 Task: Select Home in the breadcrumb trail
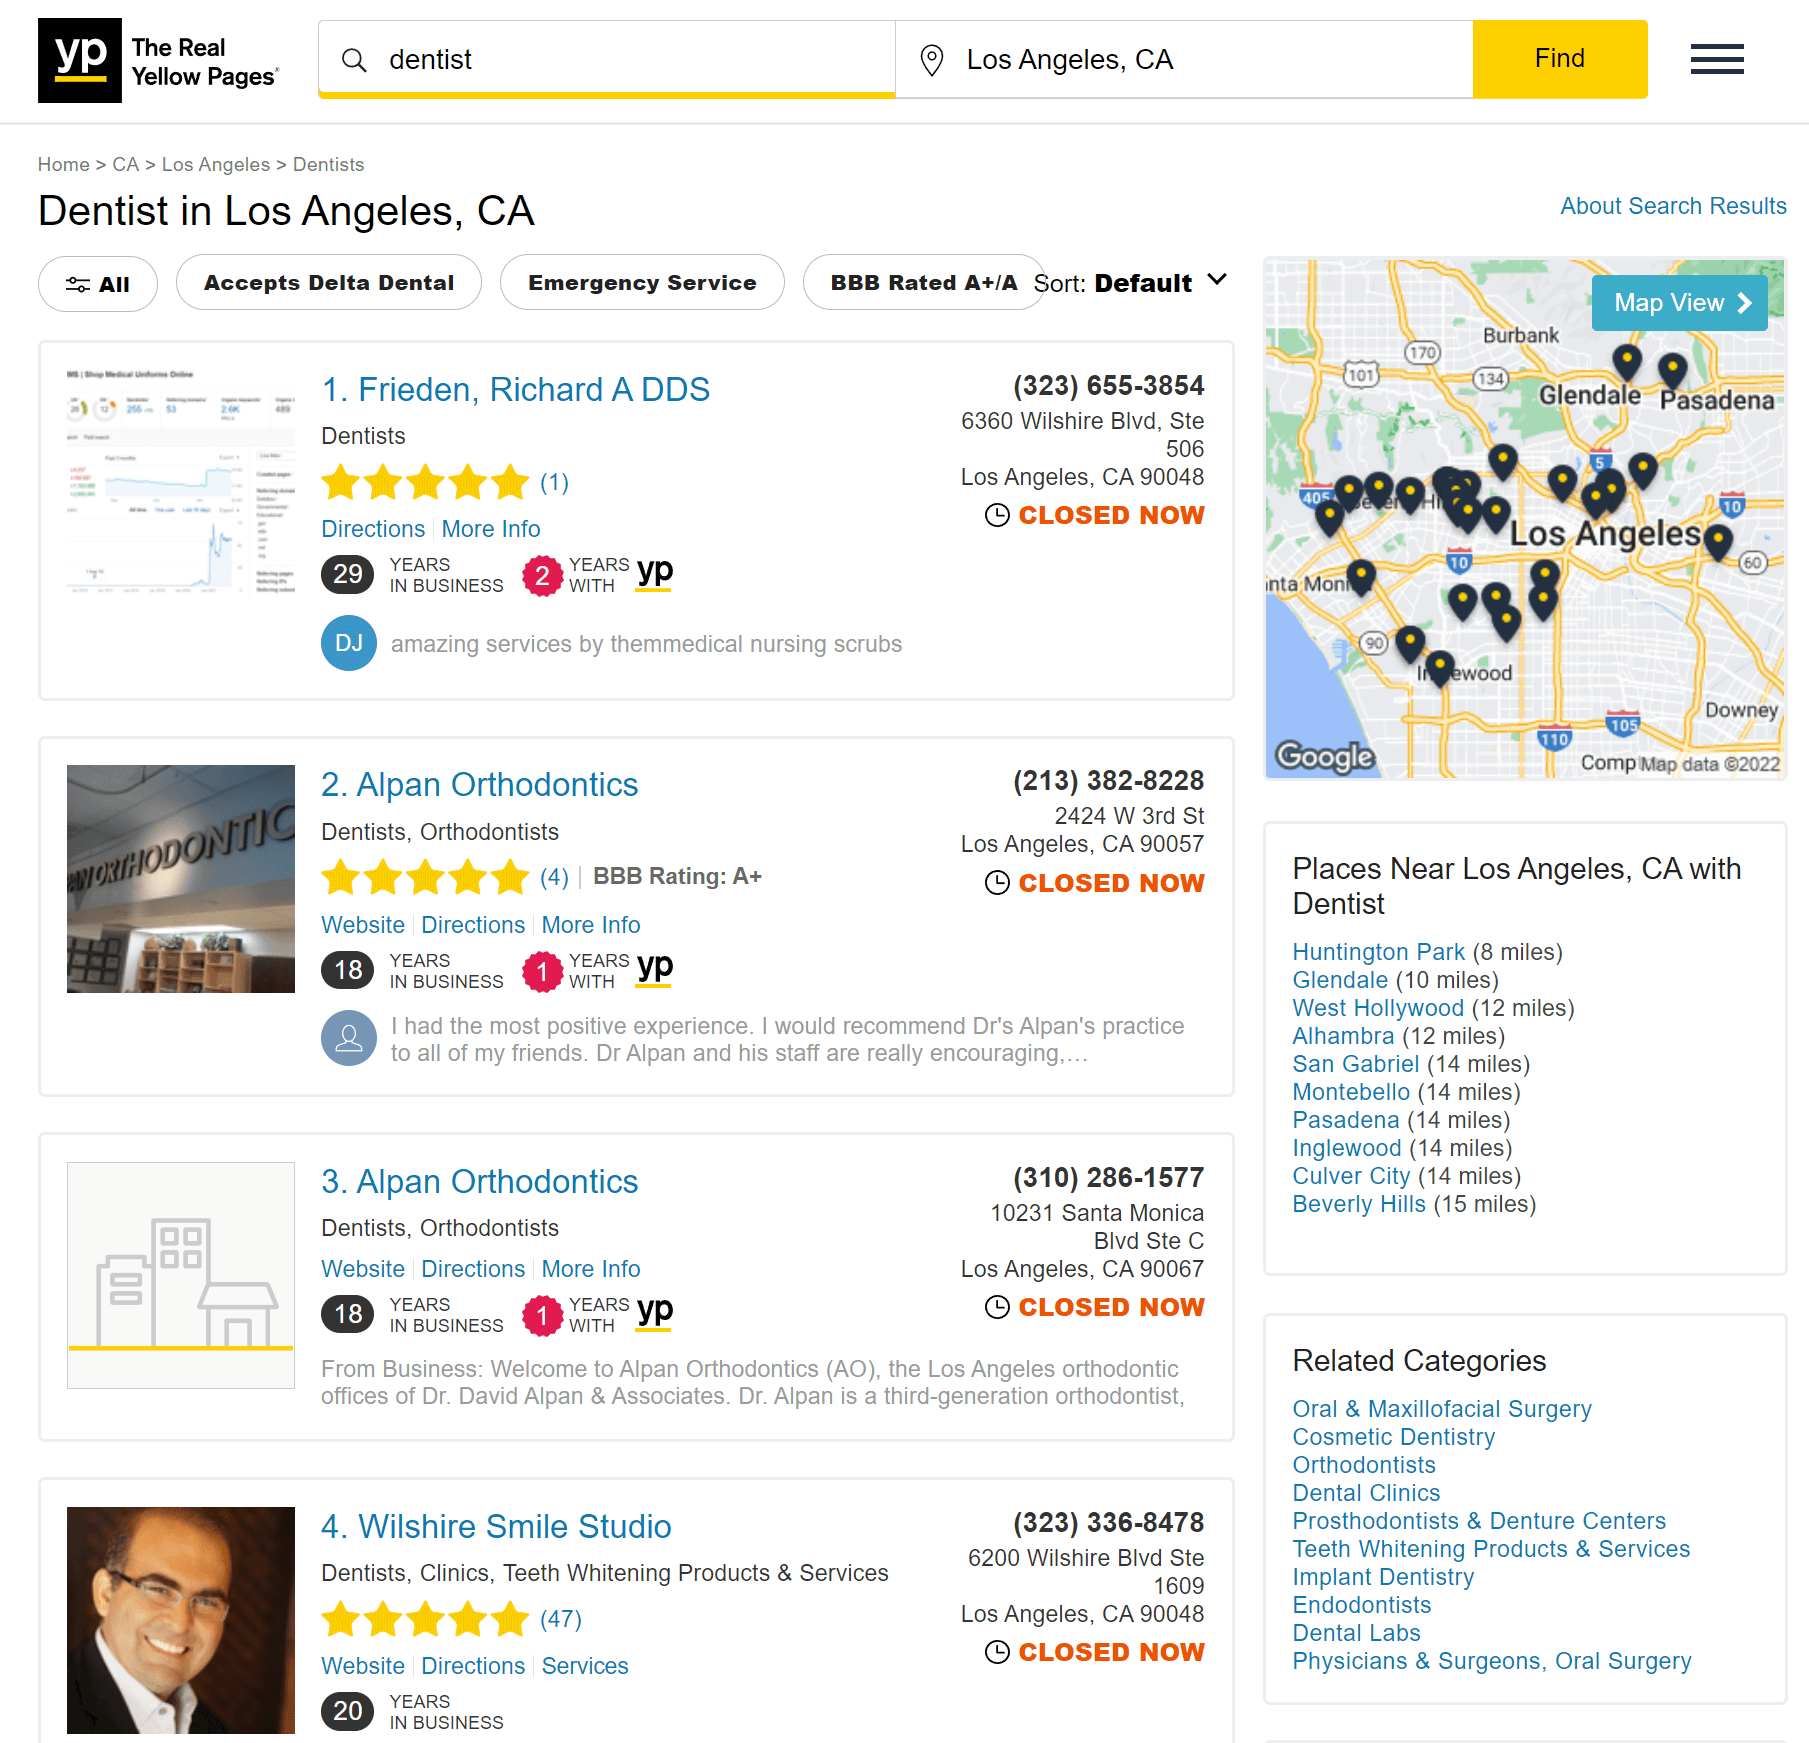pos(64,164)
